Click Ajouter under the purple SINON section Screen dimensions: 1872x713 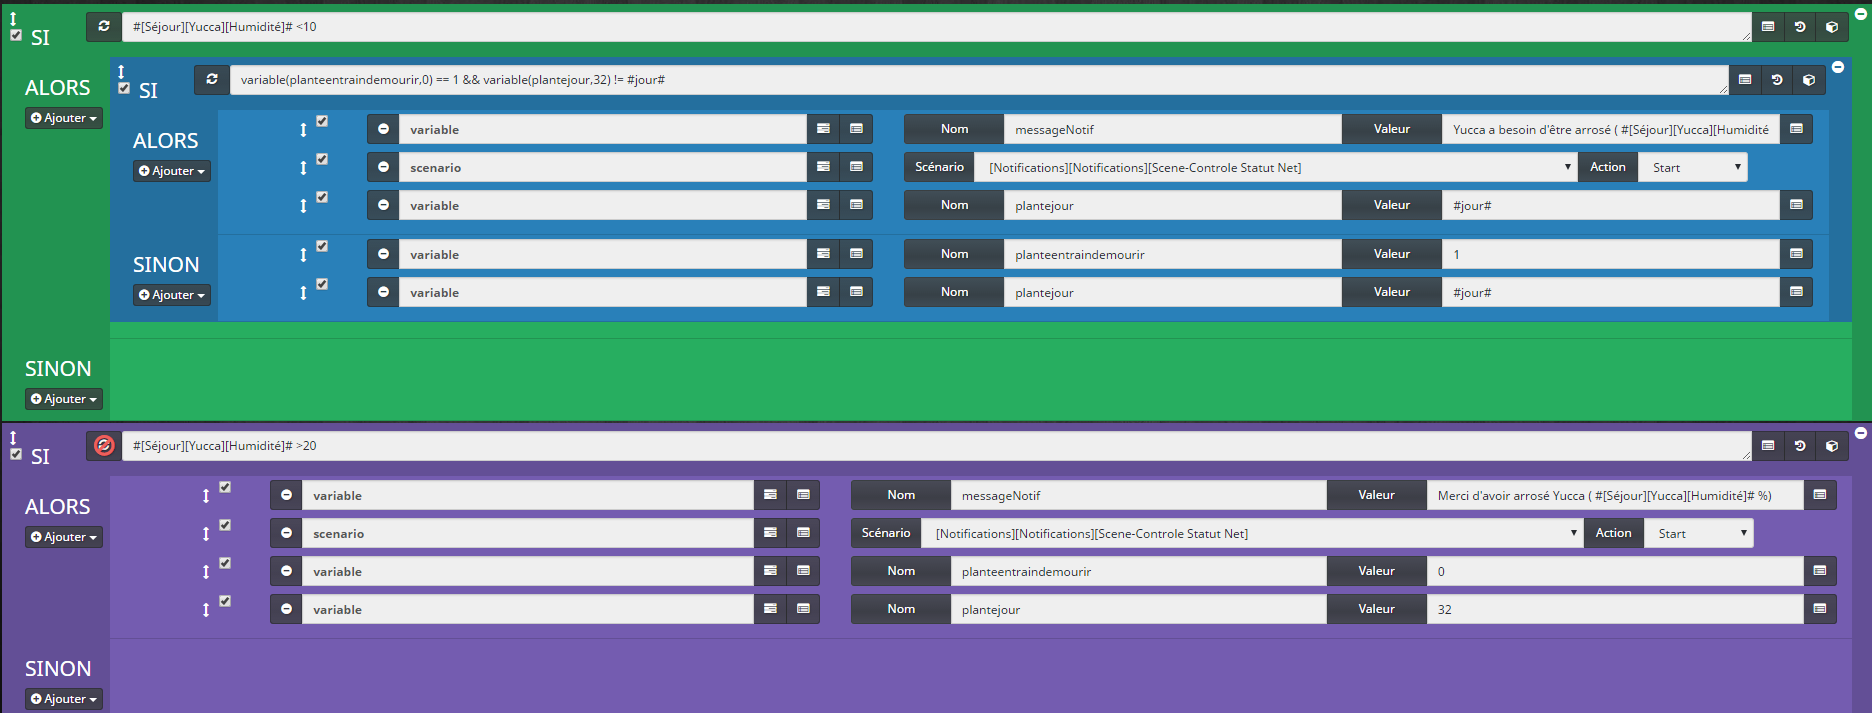click(64, 699)
